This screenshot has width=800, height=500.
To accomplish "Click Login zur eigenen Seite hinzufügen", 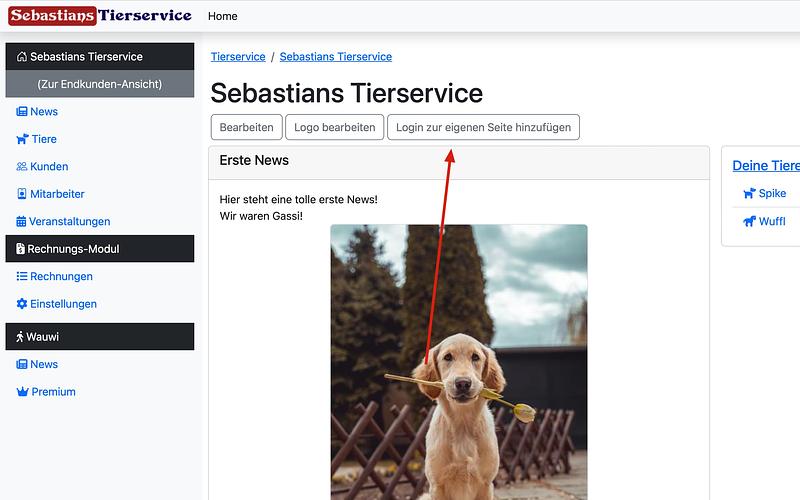I will (x=483, y=128).
